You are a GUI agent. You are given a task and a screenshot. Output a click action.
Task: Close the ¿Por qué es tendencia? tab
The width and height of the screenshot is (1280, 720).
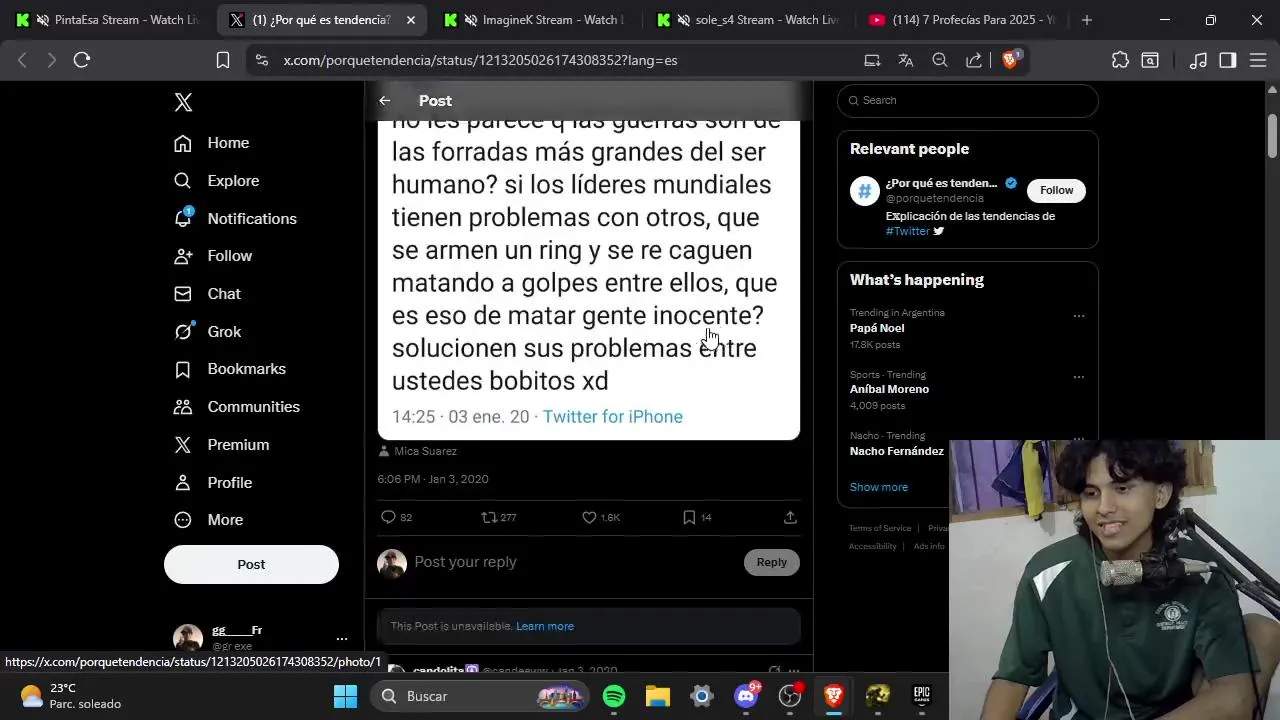tap(411, 20)
